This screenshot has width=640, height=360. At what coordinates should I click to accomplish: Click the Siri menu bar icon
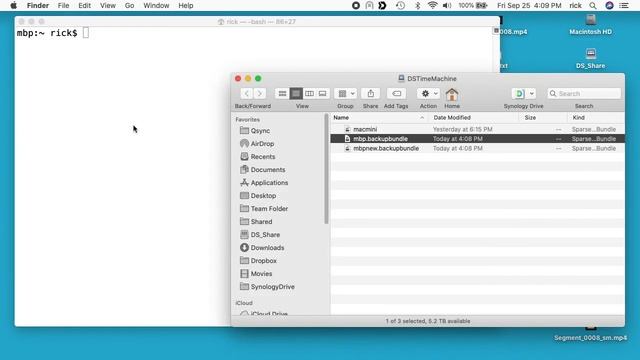609,6
